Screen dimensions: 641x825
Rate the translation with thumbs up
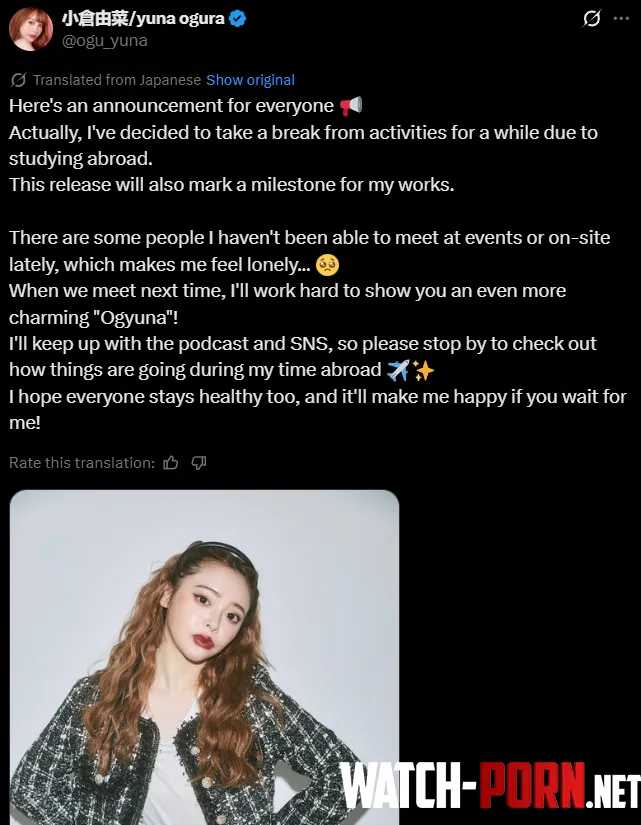[171, 463]
